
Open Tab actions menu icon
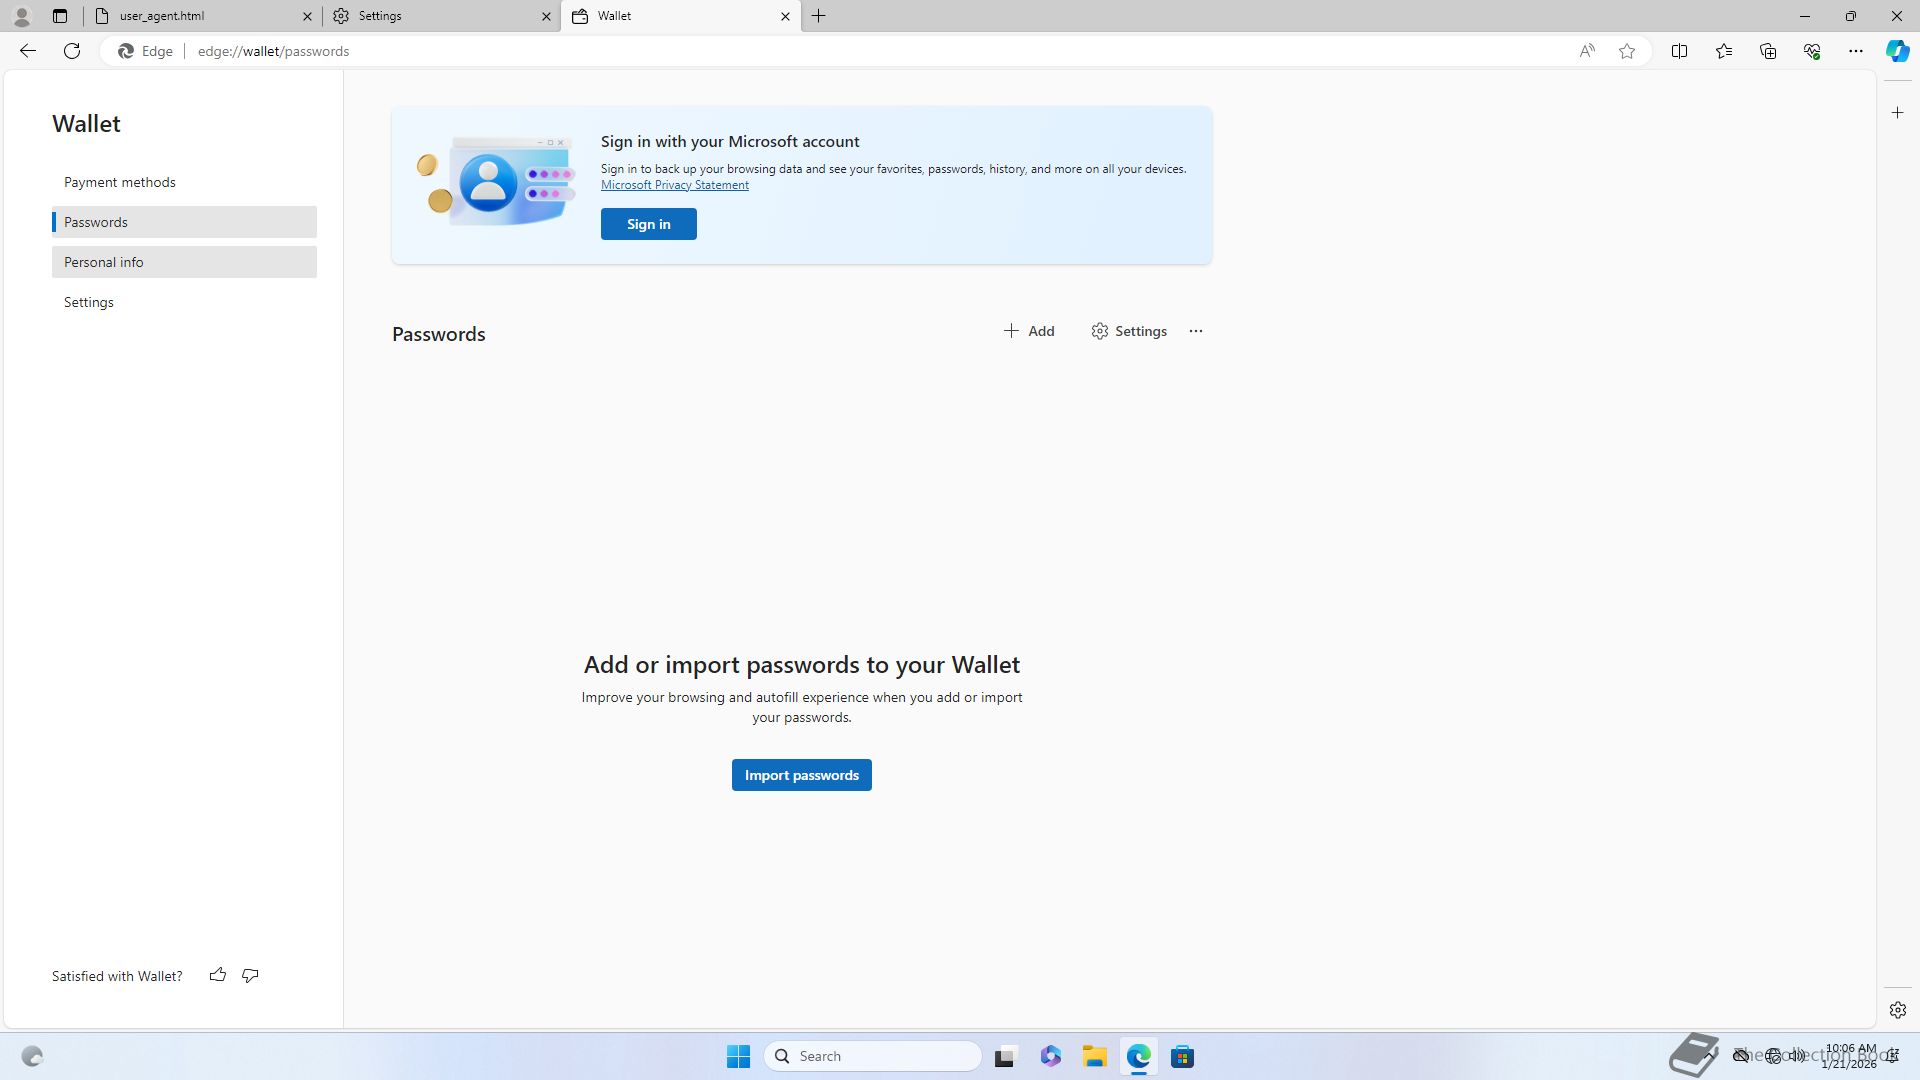click(x=60, y=16)
